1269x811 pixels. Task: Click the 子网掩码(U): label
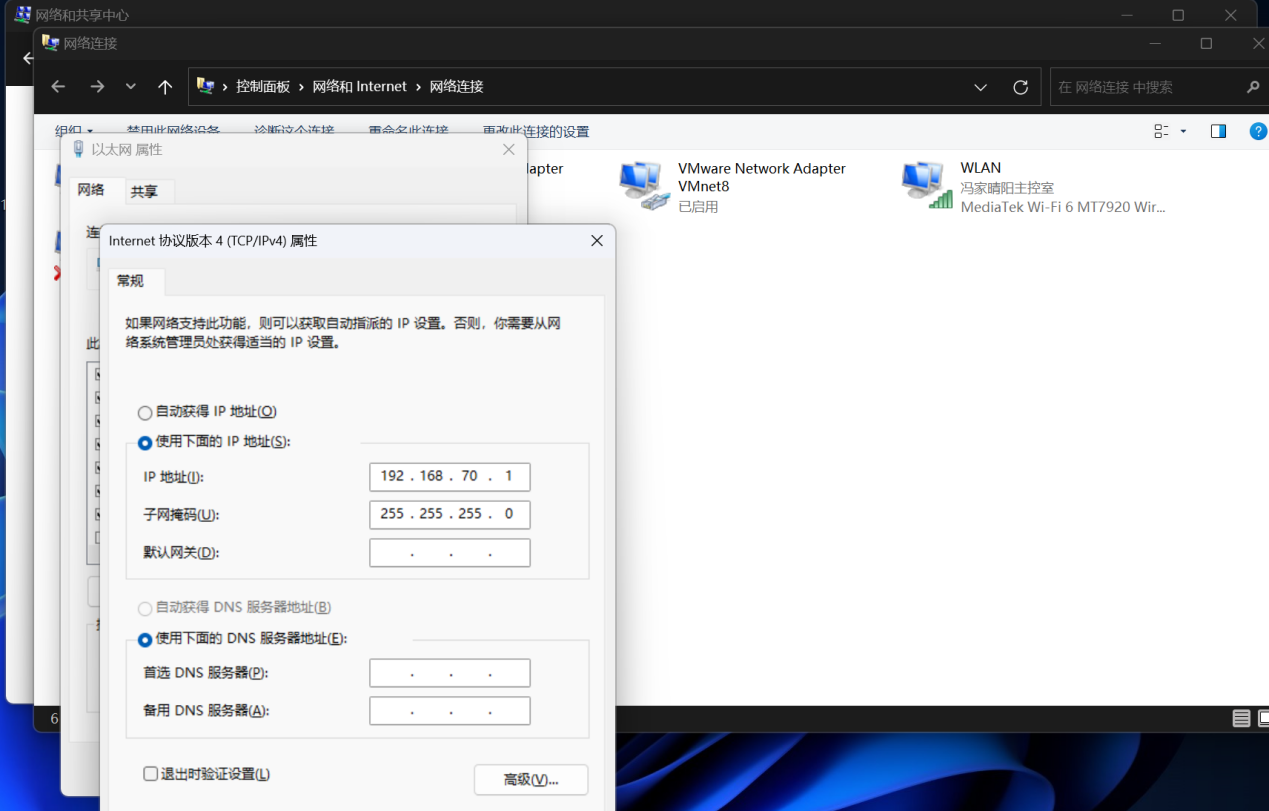click(x=181, y=515)
